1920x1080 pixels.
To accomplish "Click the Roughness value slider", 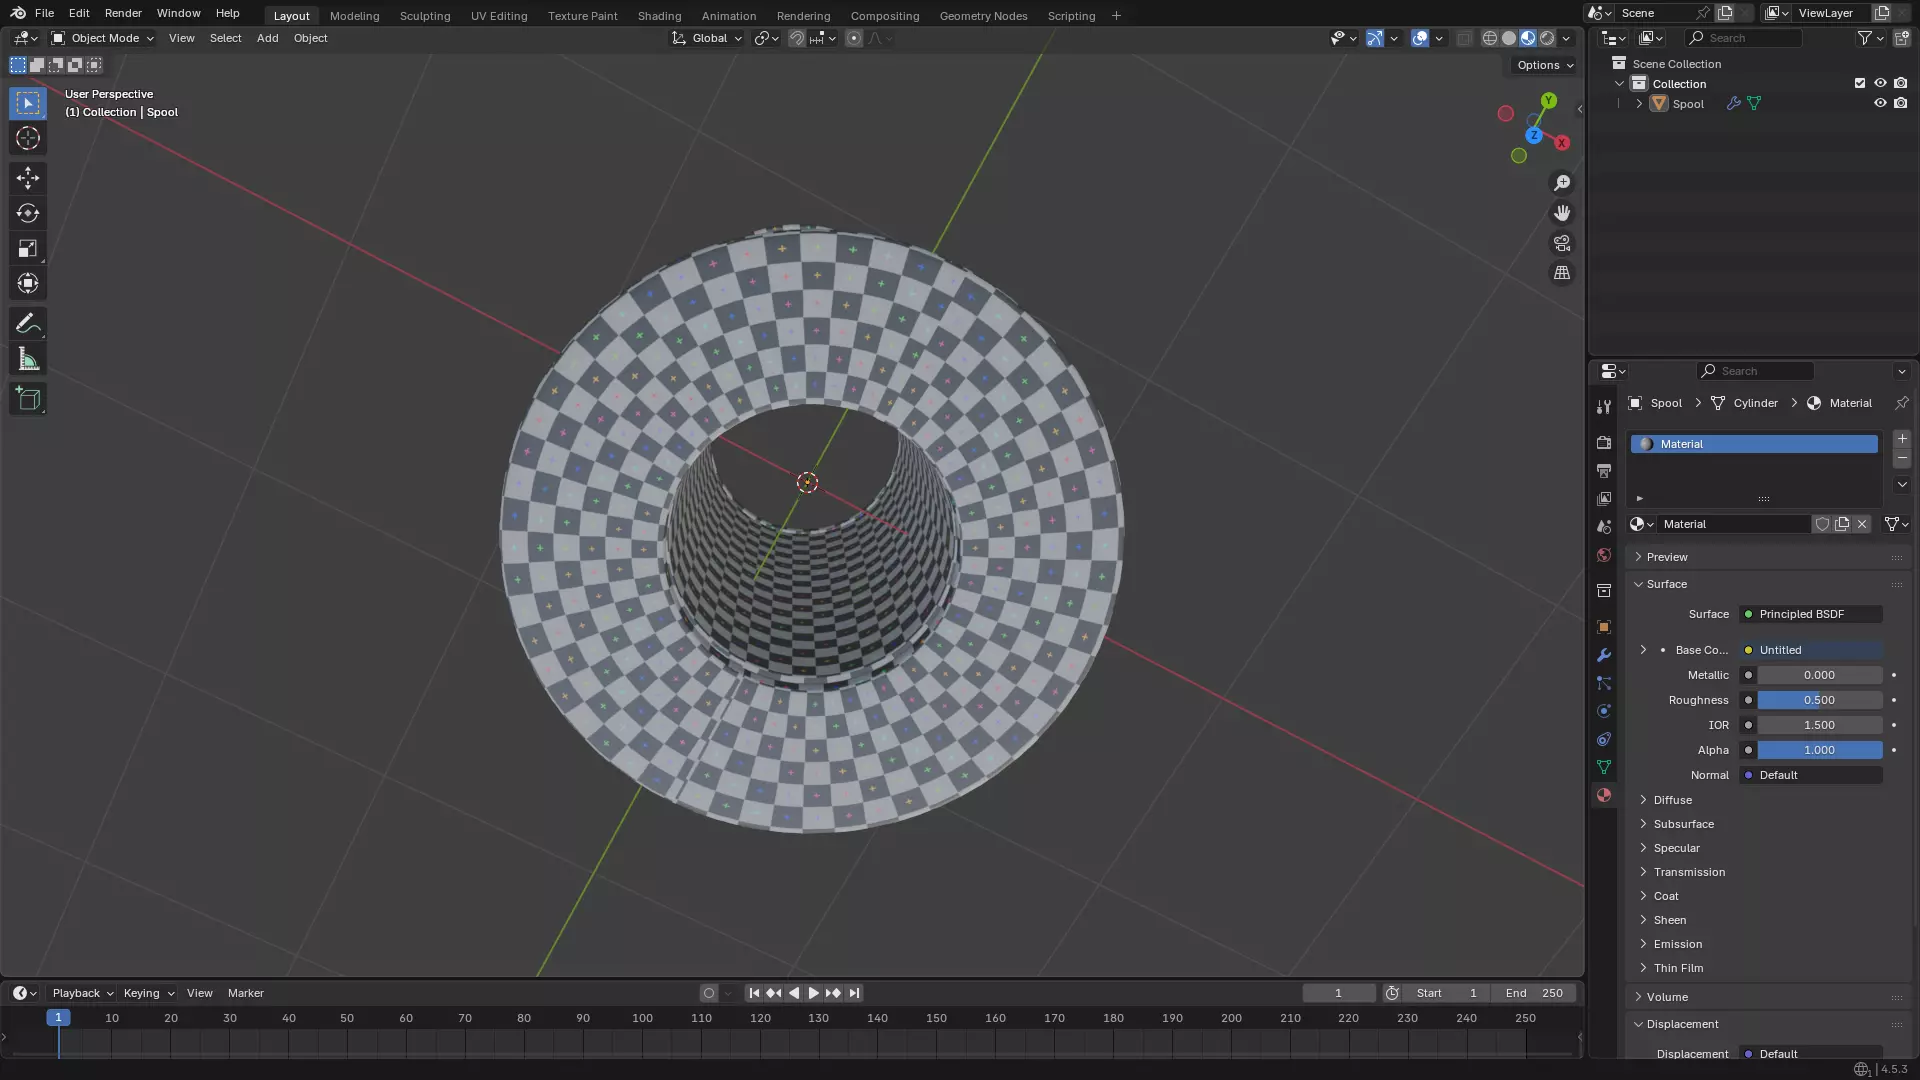I will point(1818,700).
